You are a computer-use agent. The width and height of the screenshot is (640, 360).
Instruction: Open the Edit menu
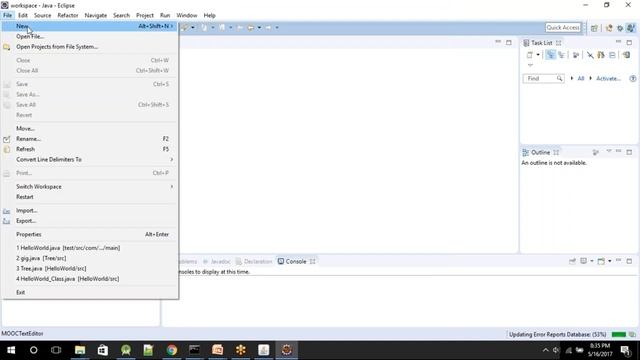(23, 16)
